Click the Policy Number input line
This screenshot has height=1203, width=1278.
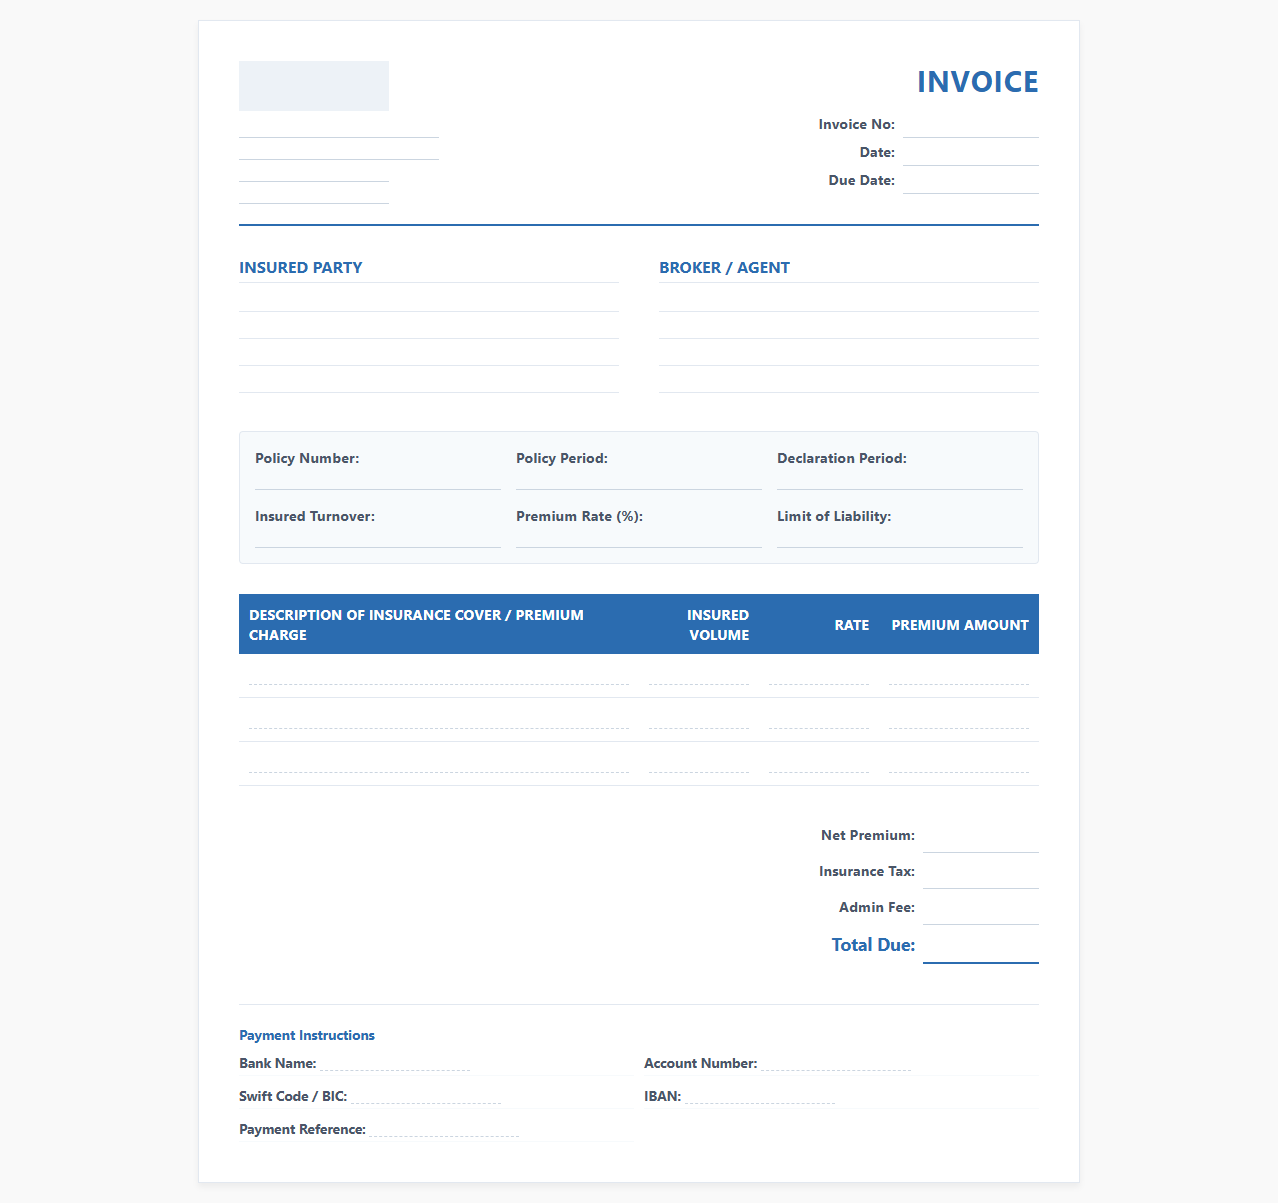pyautogui.click(x=378, y=480)
